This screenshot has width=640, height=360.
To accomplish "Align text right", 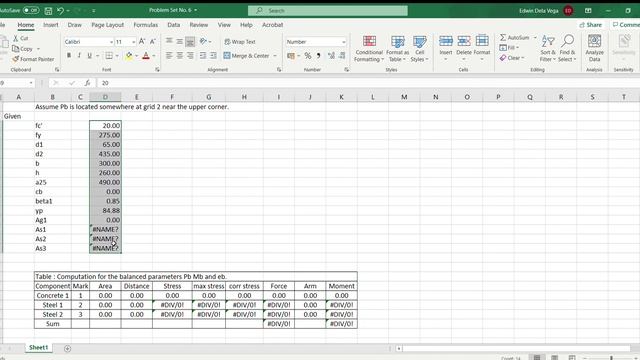I will tap(190, 56).
